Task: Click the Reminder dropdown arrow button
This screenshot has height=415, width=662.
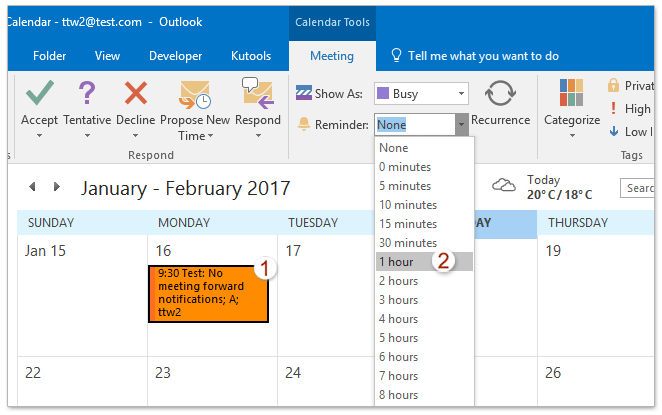Action: tap(461, 125)
